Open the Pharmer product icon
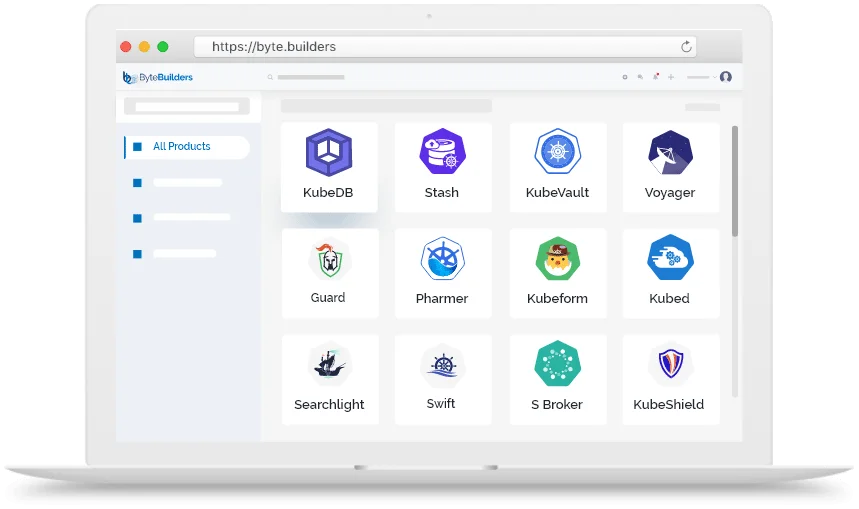Image resolution: width=859 pixels, height=509 pixels. click(441, 259)
